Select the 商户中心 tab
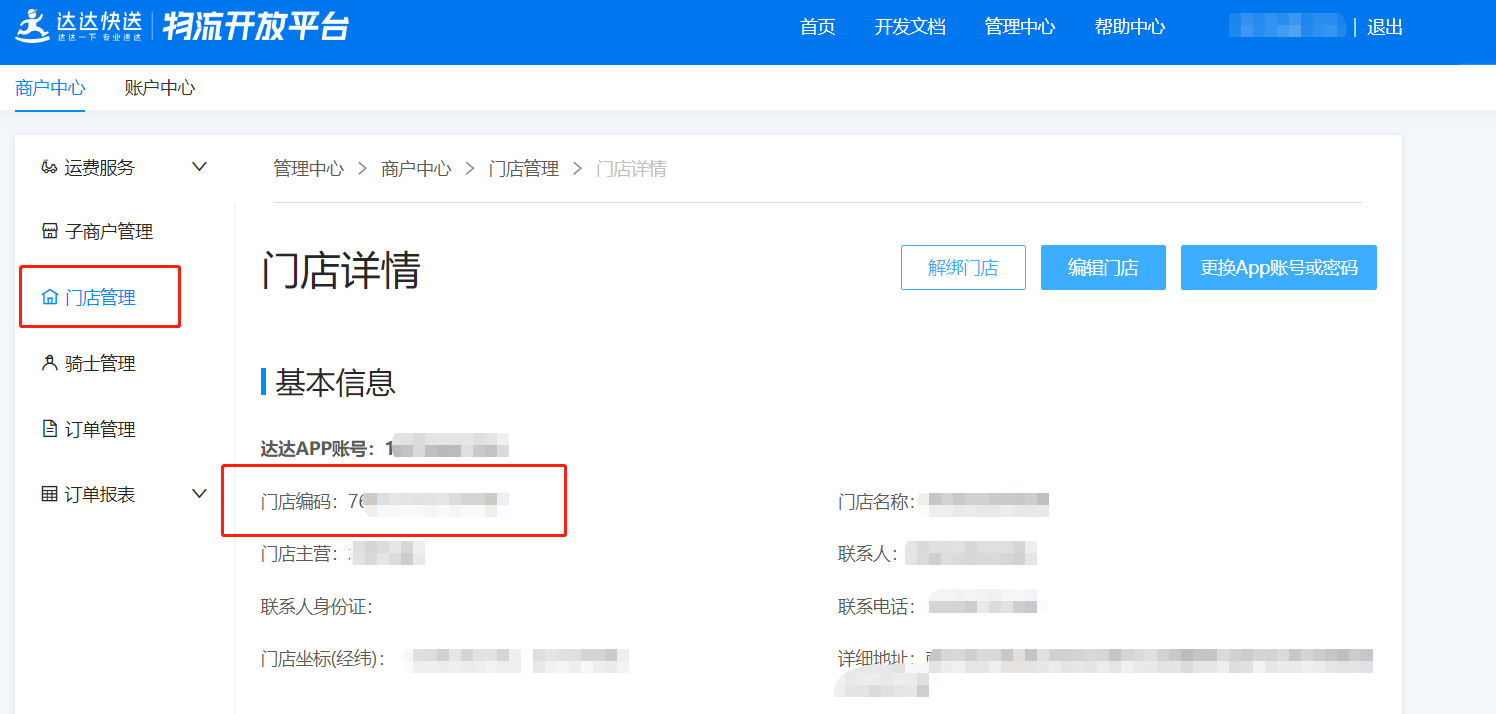1496x714 pixels. coord(50,88)
